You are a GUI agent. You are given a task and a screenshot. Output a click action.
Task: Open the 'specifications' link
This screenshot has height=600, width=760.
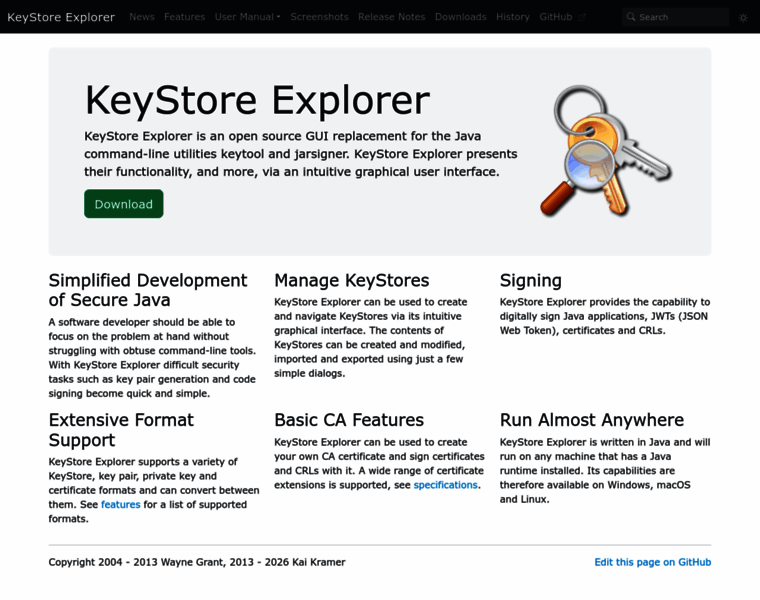(x=445, y=485)
